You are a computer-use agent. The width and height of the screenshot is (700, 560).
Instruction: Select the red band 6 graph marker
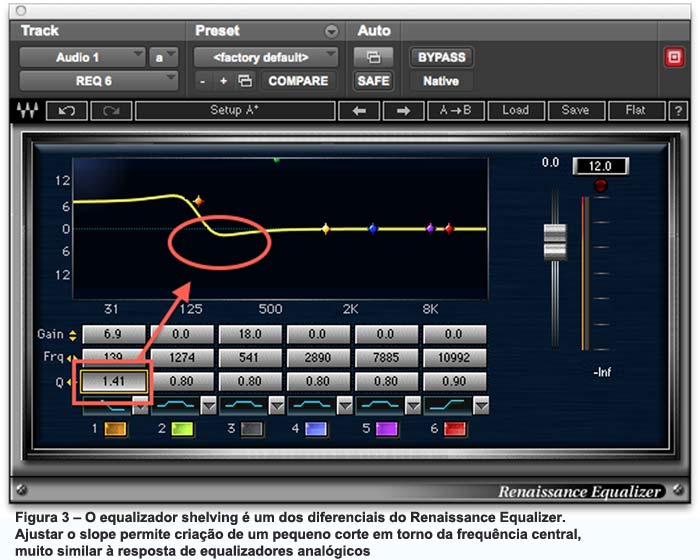click(449, 229)
